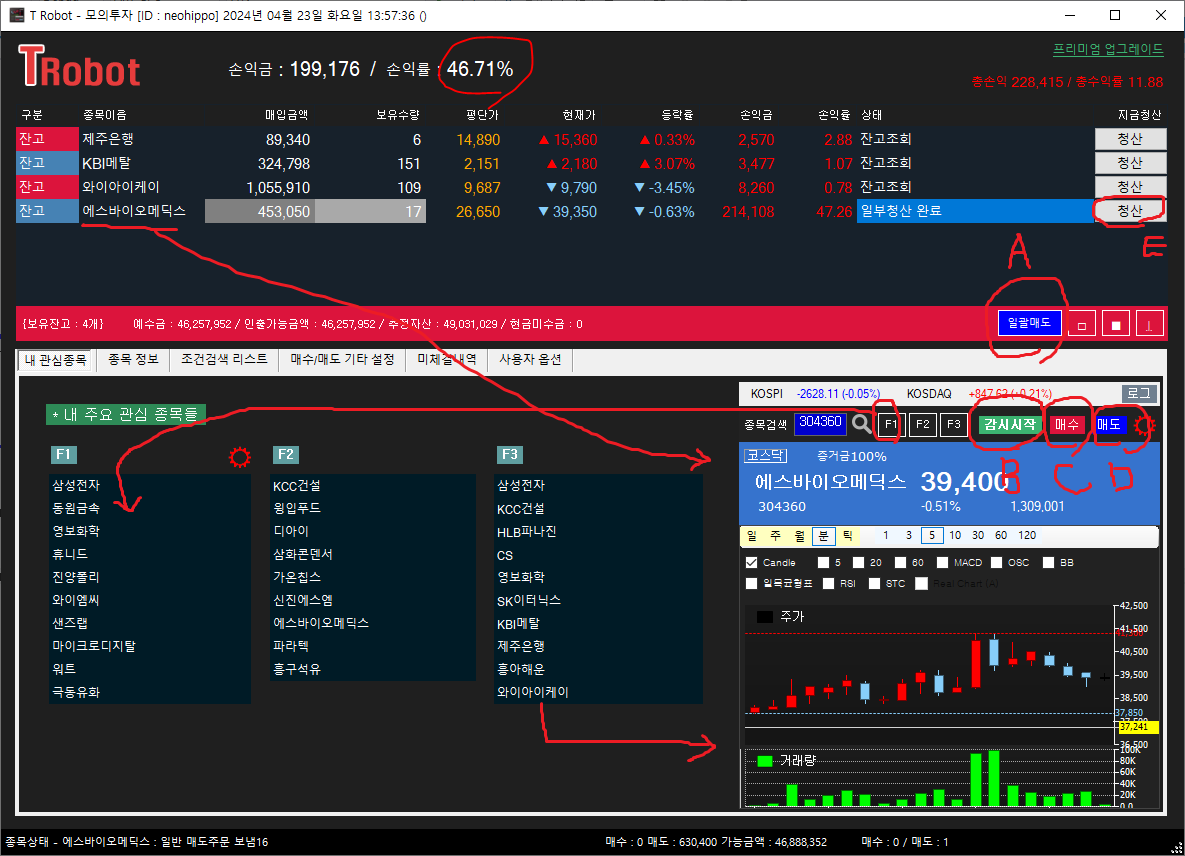Select the F1 button next to stock search
The height and width of the screenshot is (856, 1185).
click(891, 425)
